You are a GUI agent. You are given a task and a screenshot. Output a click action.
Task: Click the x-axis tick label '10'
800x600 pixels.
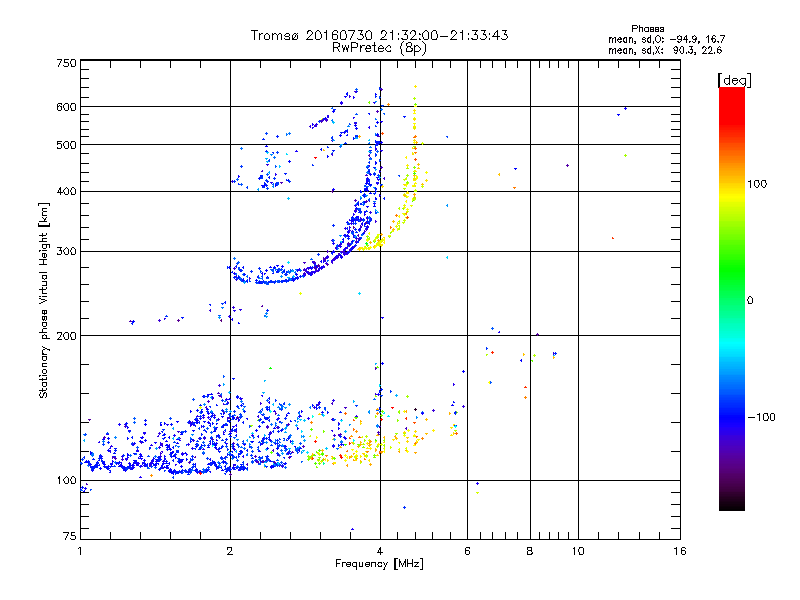(578, 551)
